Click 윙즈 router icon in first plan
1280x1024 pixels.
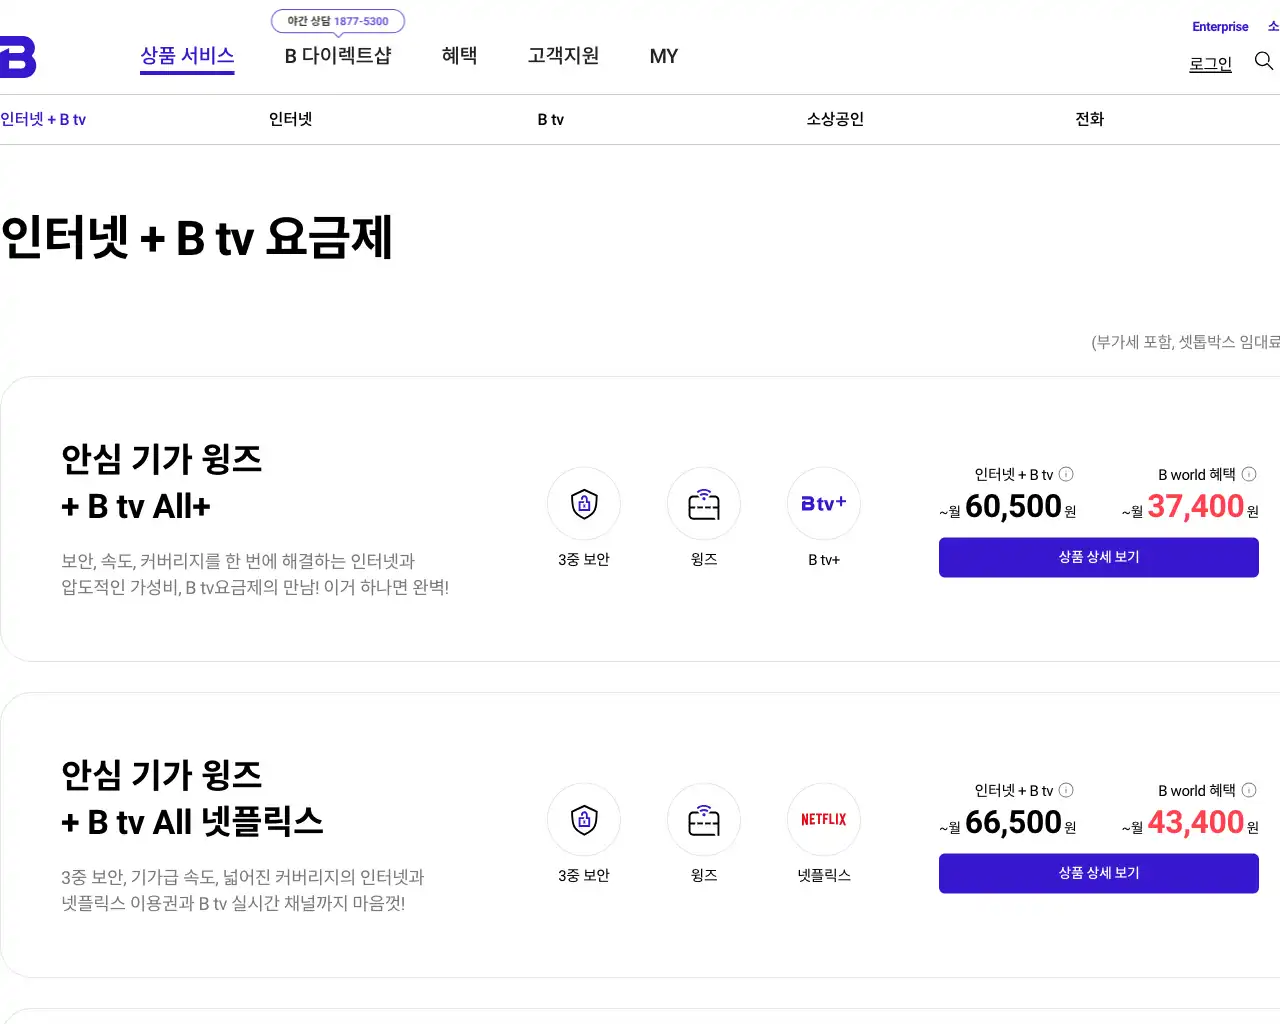pyautogui.click(x=704, y=504)
